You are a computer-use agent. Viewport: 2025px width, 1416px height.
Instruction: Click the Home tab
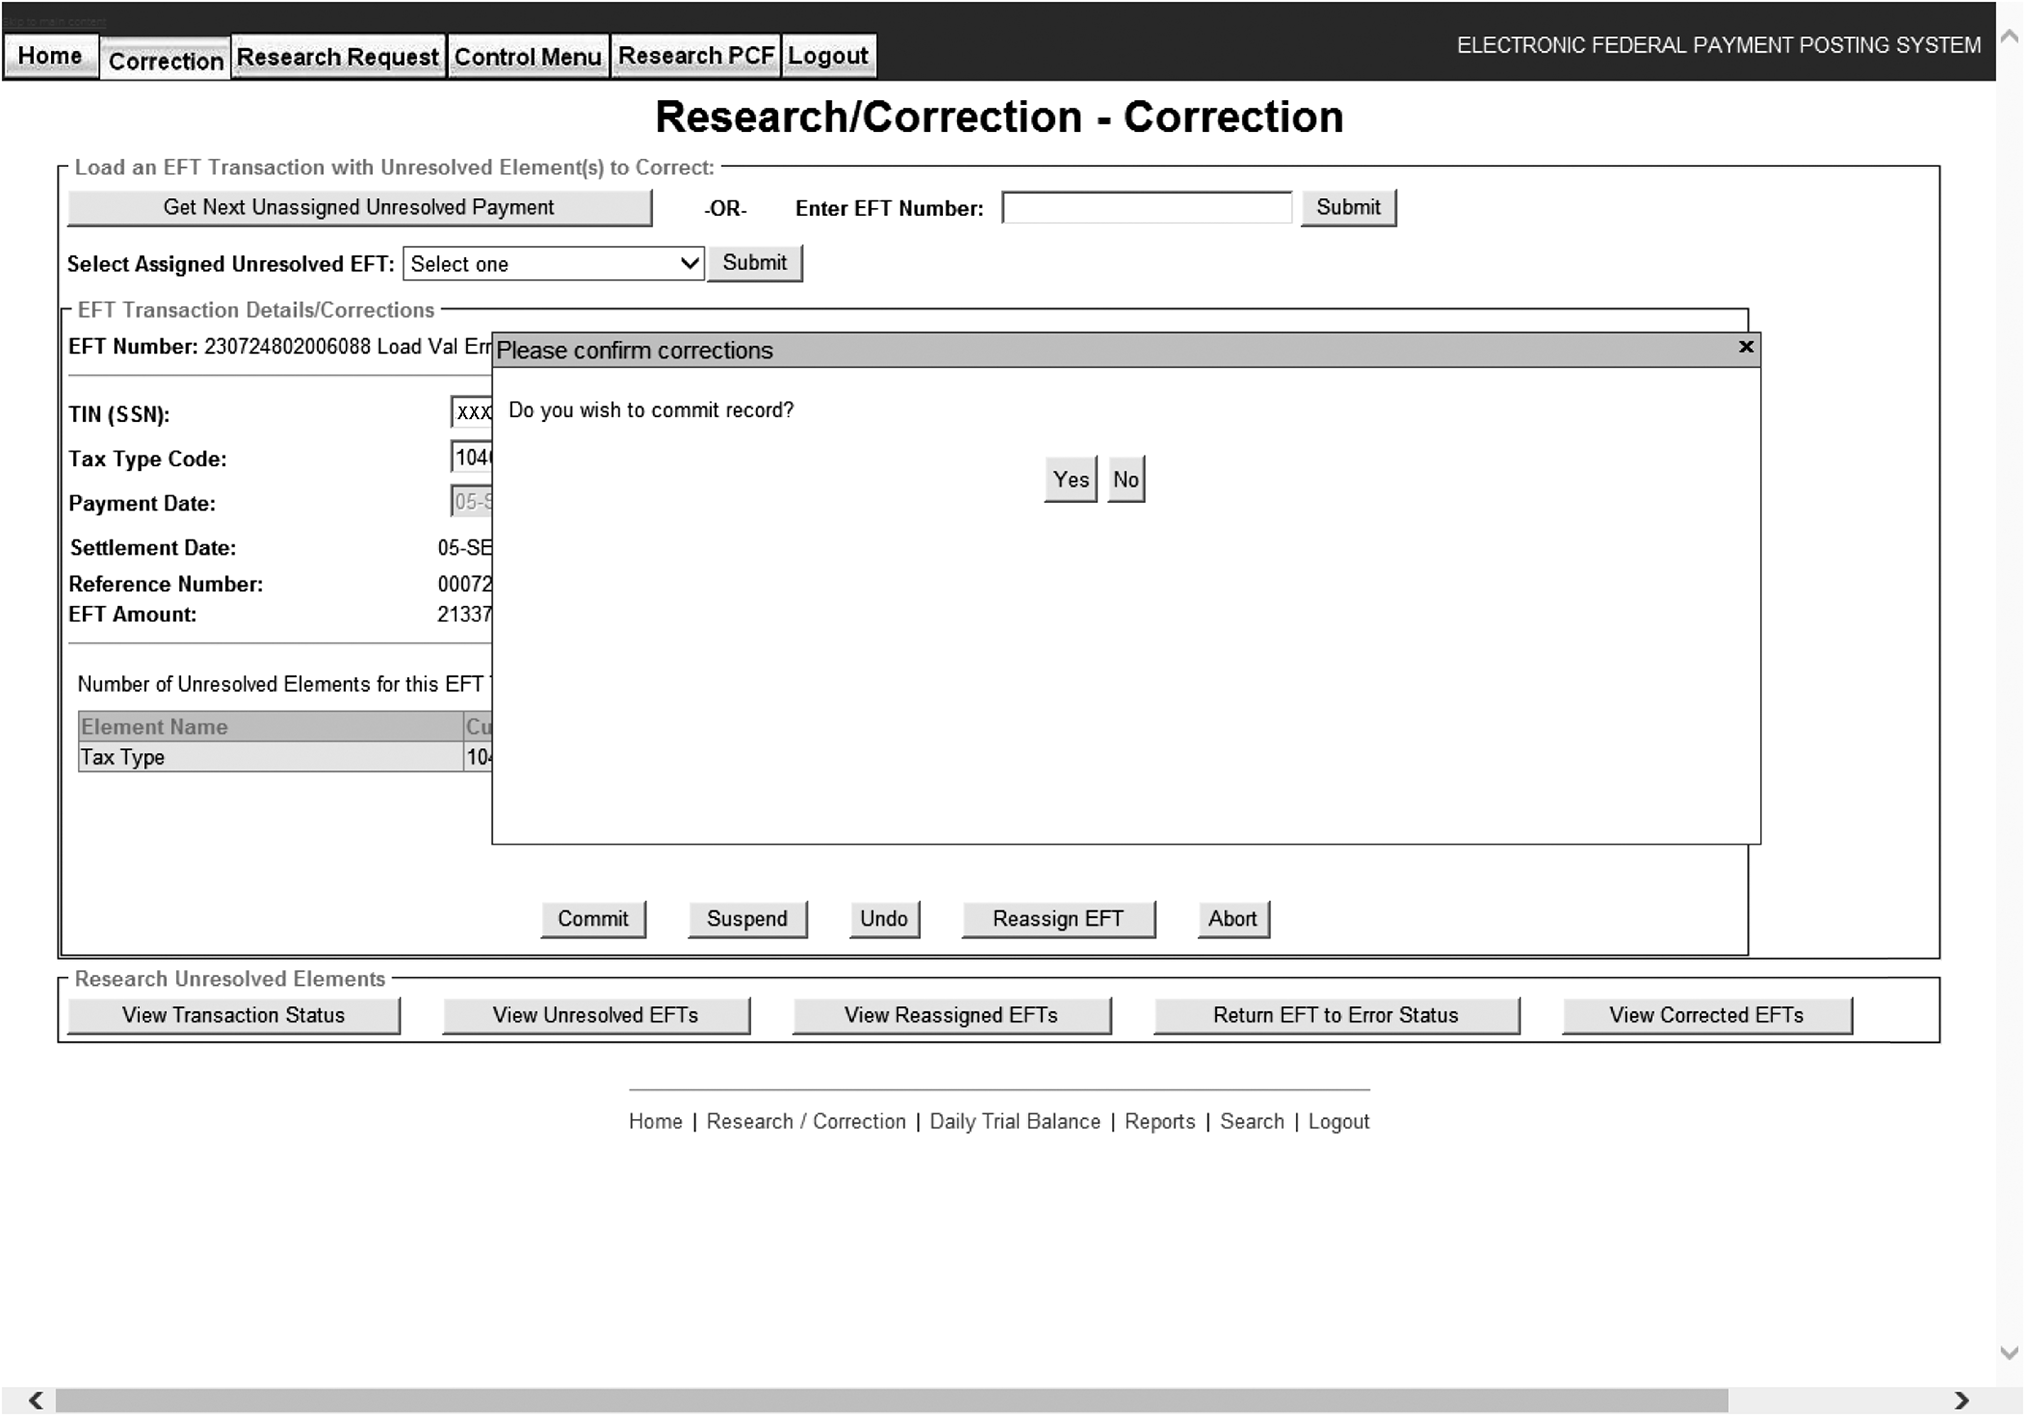50,56
